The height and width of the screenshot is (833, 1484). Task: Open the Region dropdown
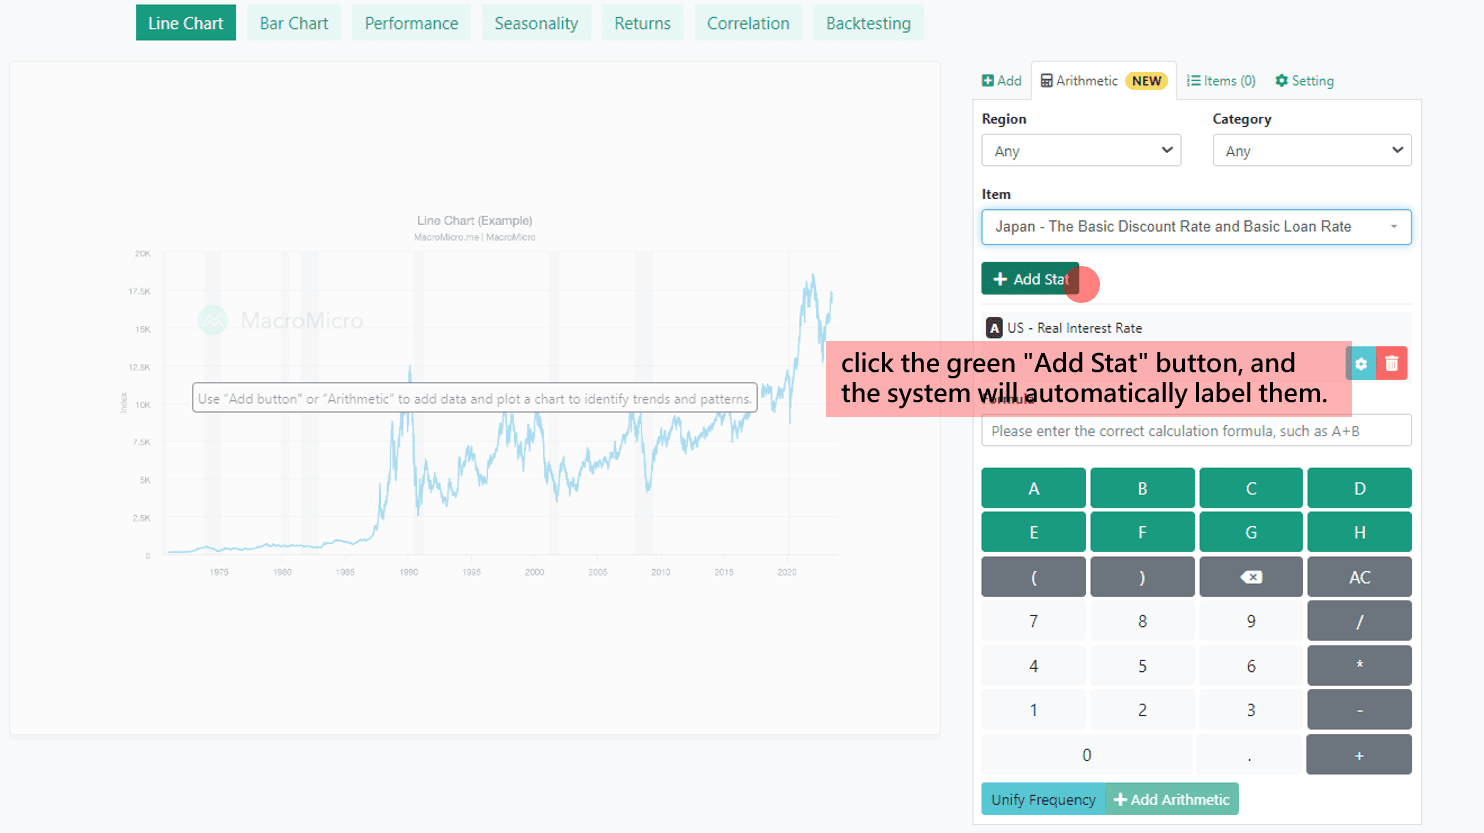1081,151
